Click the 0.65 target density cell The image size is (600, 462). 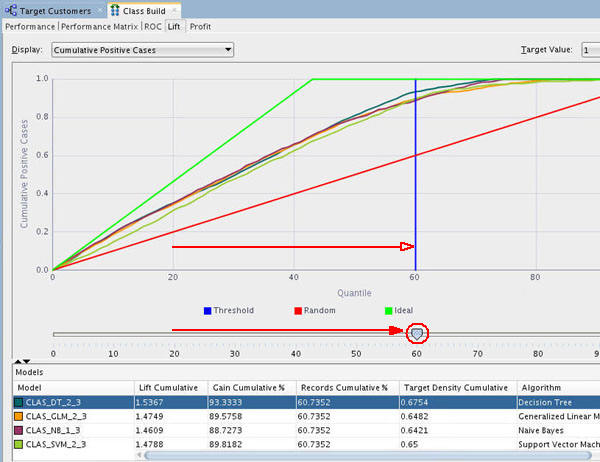[x=458, y=444]
